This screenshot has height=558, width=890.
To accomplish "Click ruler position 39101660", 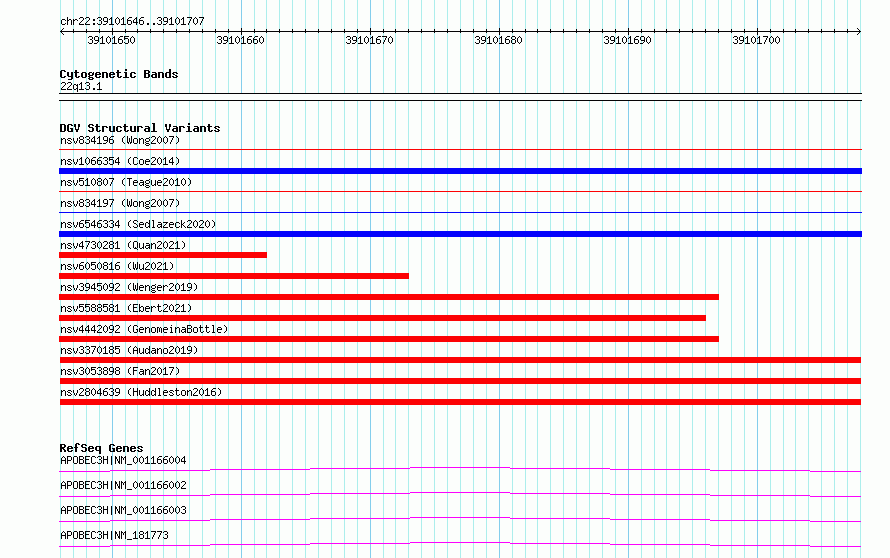I will 240,40.
